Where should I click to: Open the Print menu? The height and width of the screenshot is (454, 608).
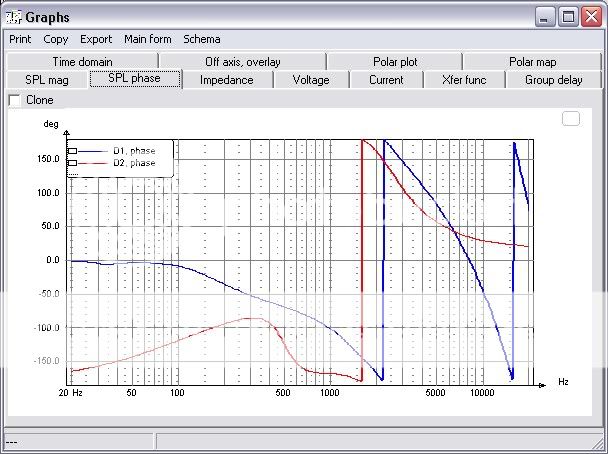[x=20, y=40]
